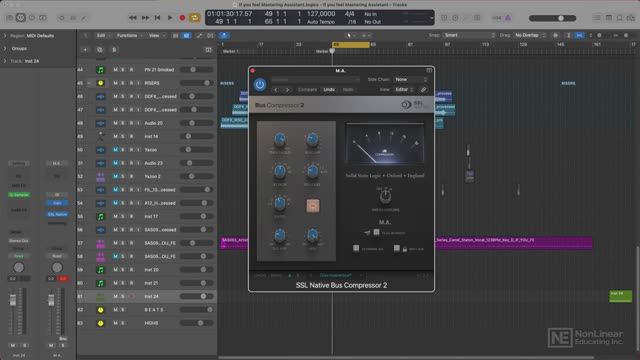Viewport: 640px width, 360px height.
Task: Mute the Yazoo track
Action: point(116,150)
